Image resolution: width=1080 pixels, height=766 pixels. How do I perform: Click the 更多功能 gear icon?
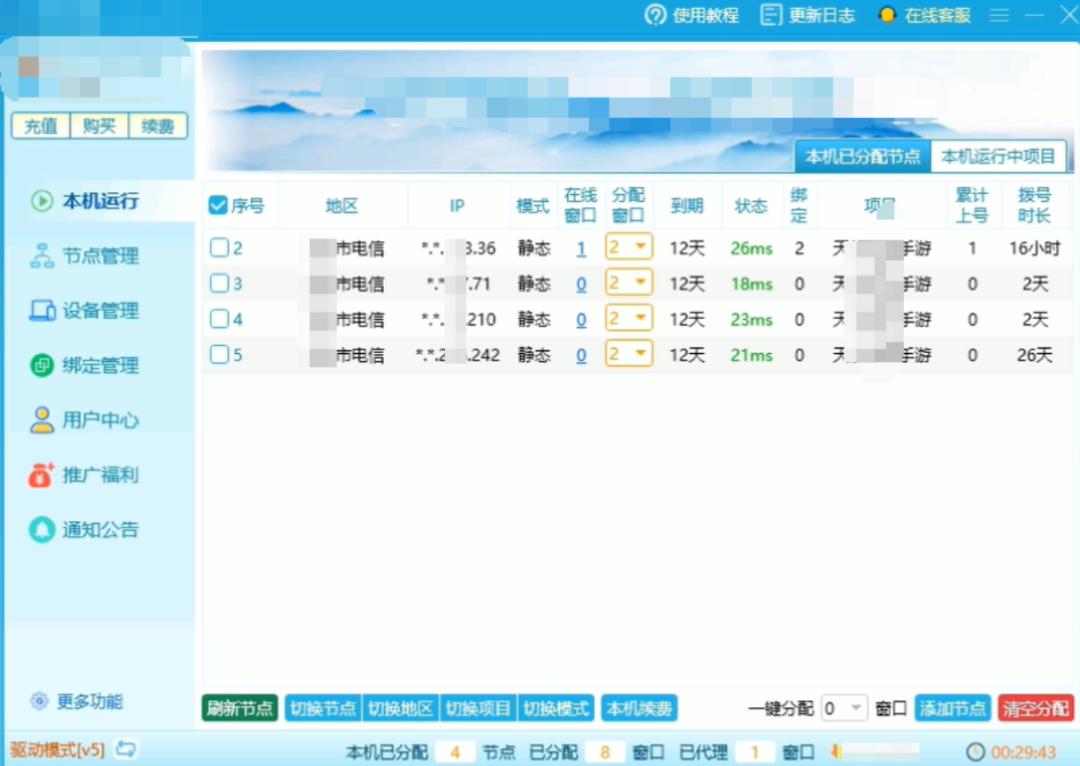pyautogui.click(x=39, y=701)
